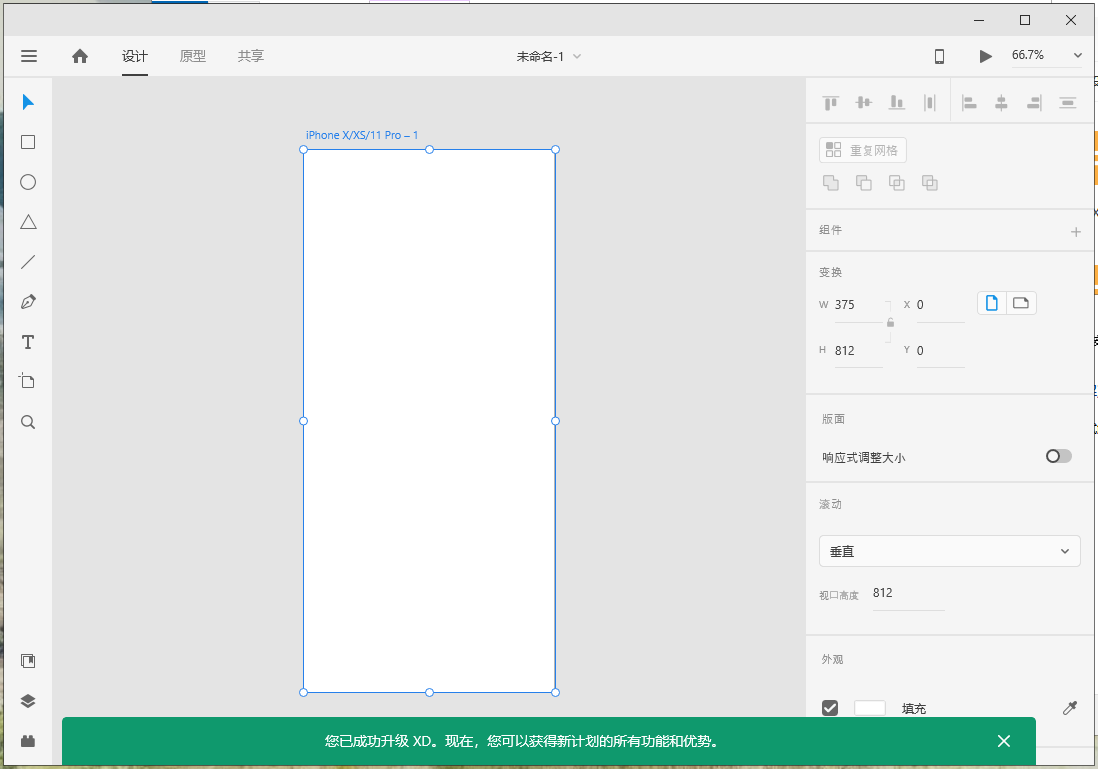Image resolution: width=1098 pixels, height=769 pixels.
Task: Open the Layers panel icon
Action: 28,701
